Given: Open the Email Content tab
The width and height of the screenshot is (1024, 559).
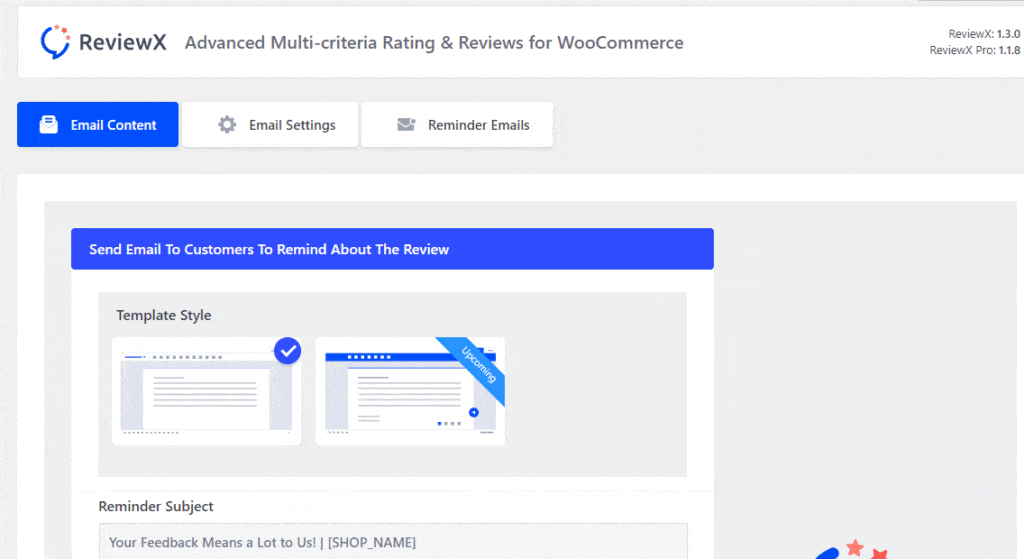Looking at the screenshot, I should (98, 124).
